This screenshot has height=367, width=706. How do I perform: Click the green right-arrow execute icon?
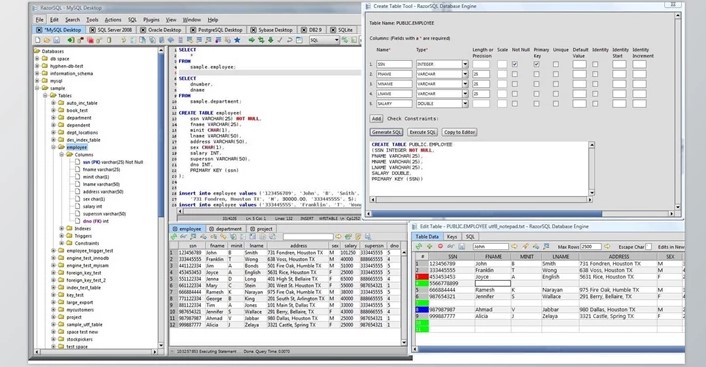tap(252, 40)
